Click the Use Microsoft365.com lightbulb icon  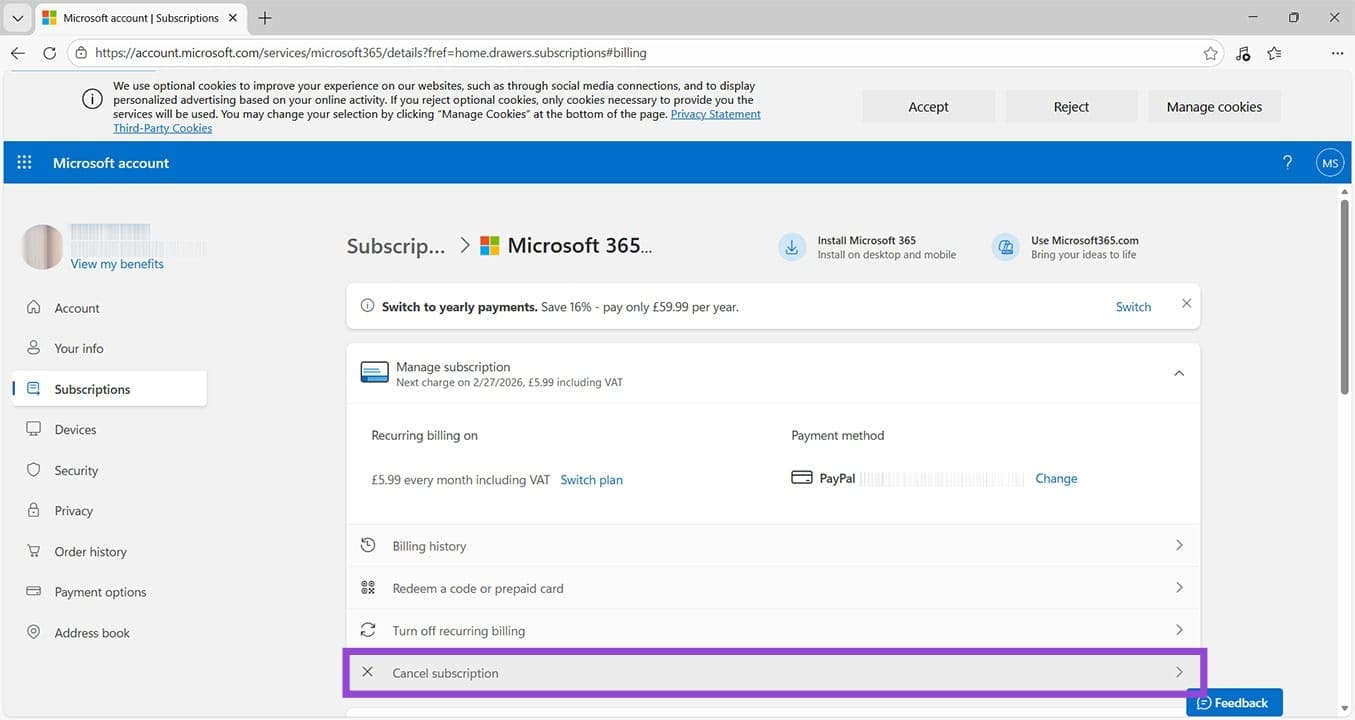[1005, 246]
